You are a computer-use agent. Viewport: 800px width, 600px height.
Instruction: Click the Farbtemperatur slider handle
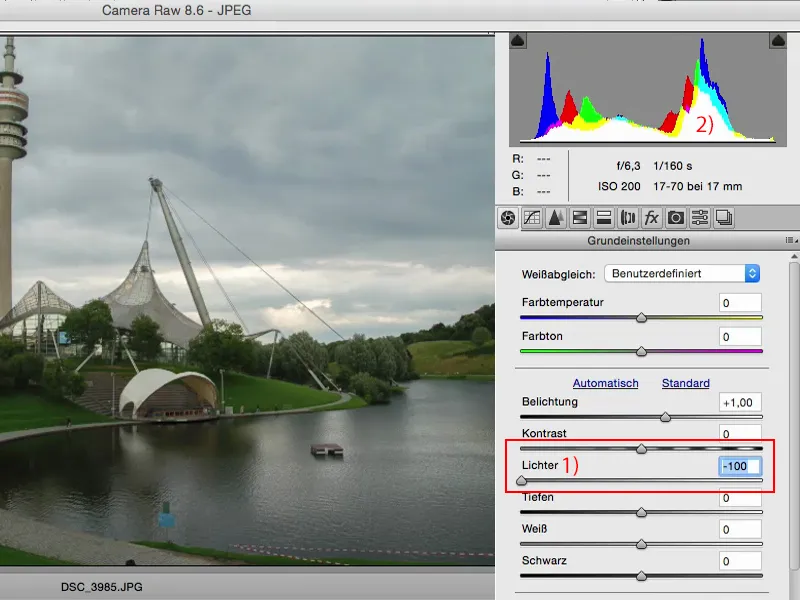pos(641,318)
